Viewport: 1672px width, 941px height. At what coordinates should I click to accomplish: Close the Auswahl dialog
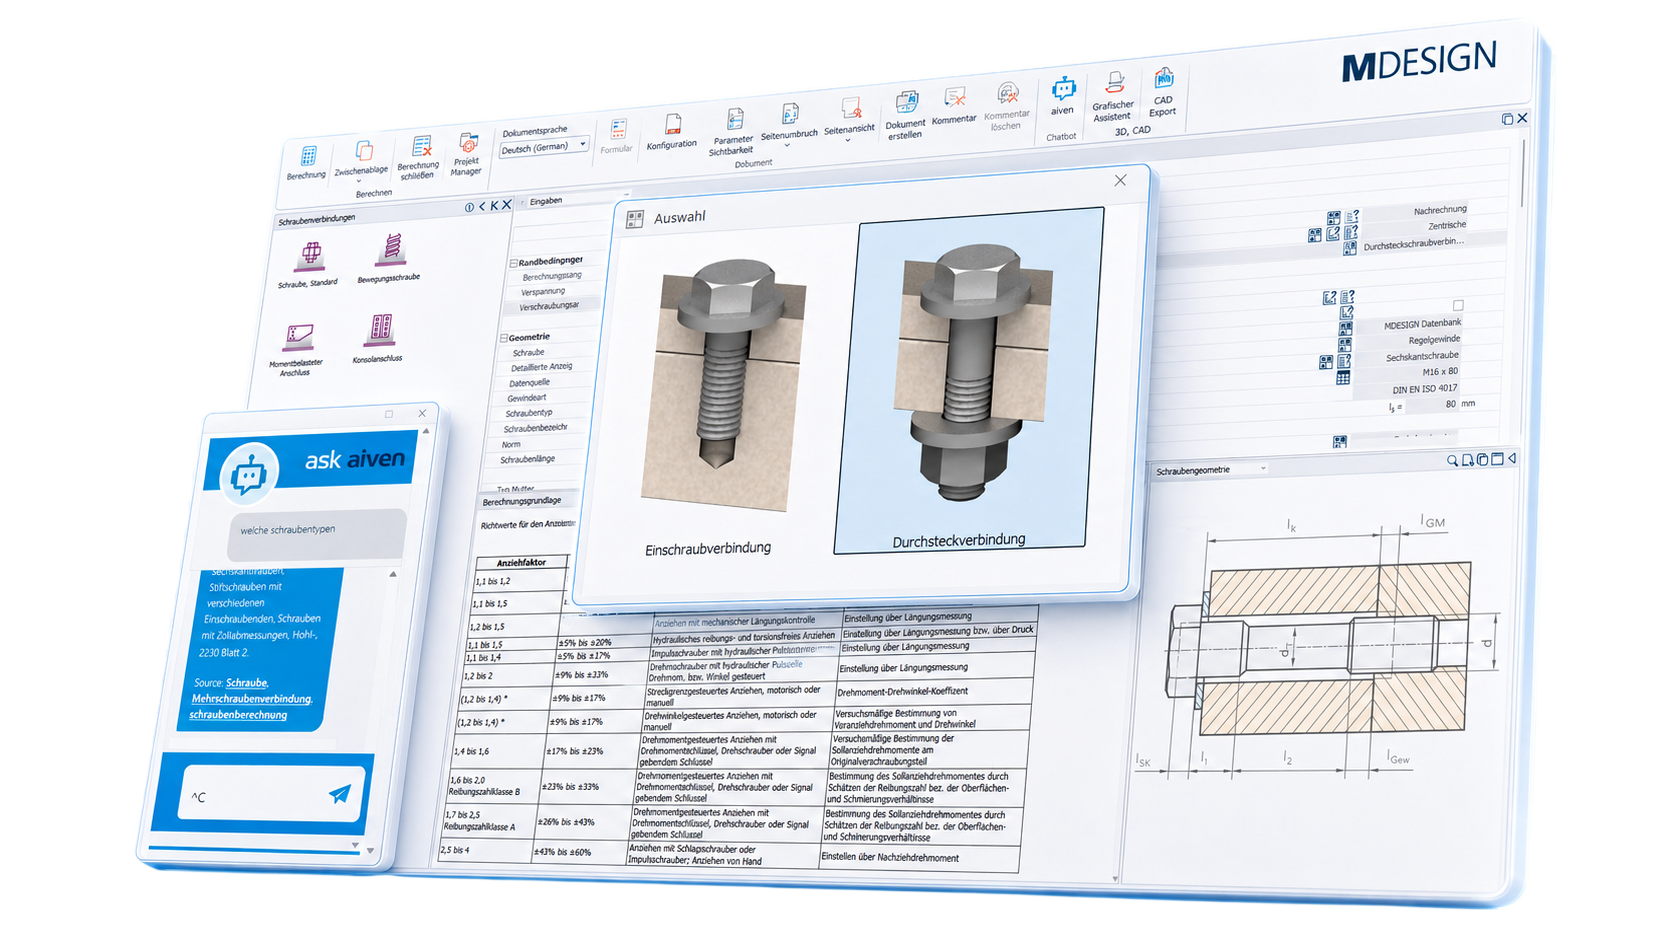[1120, 180]
